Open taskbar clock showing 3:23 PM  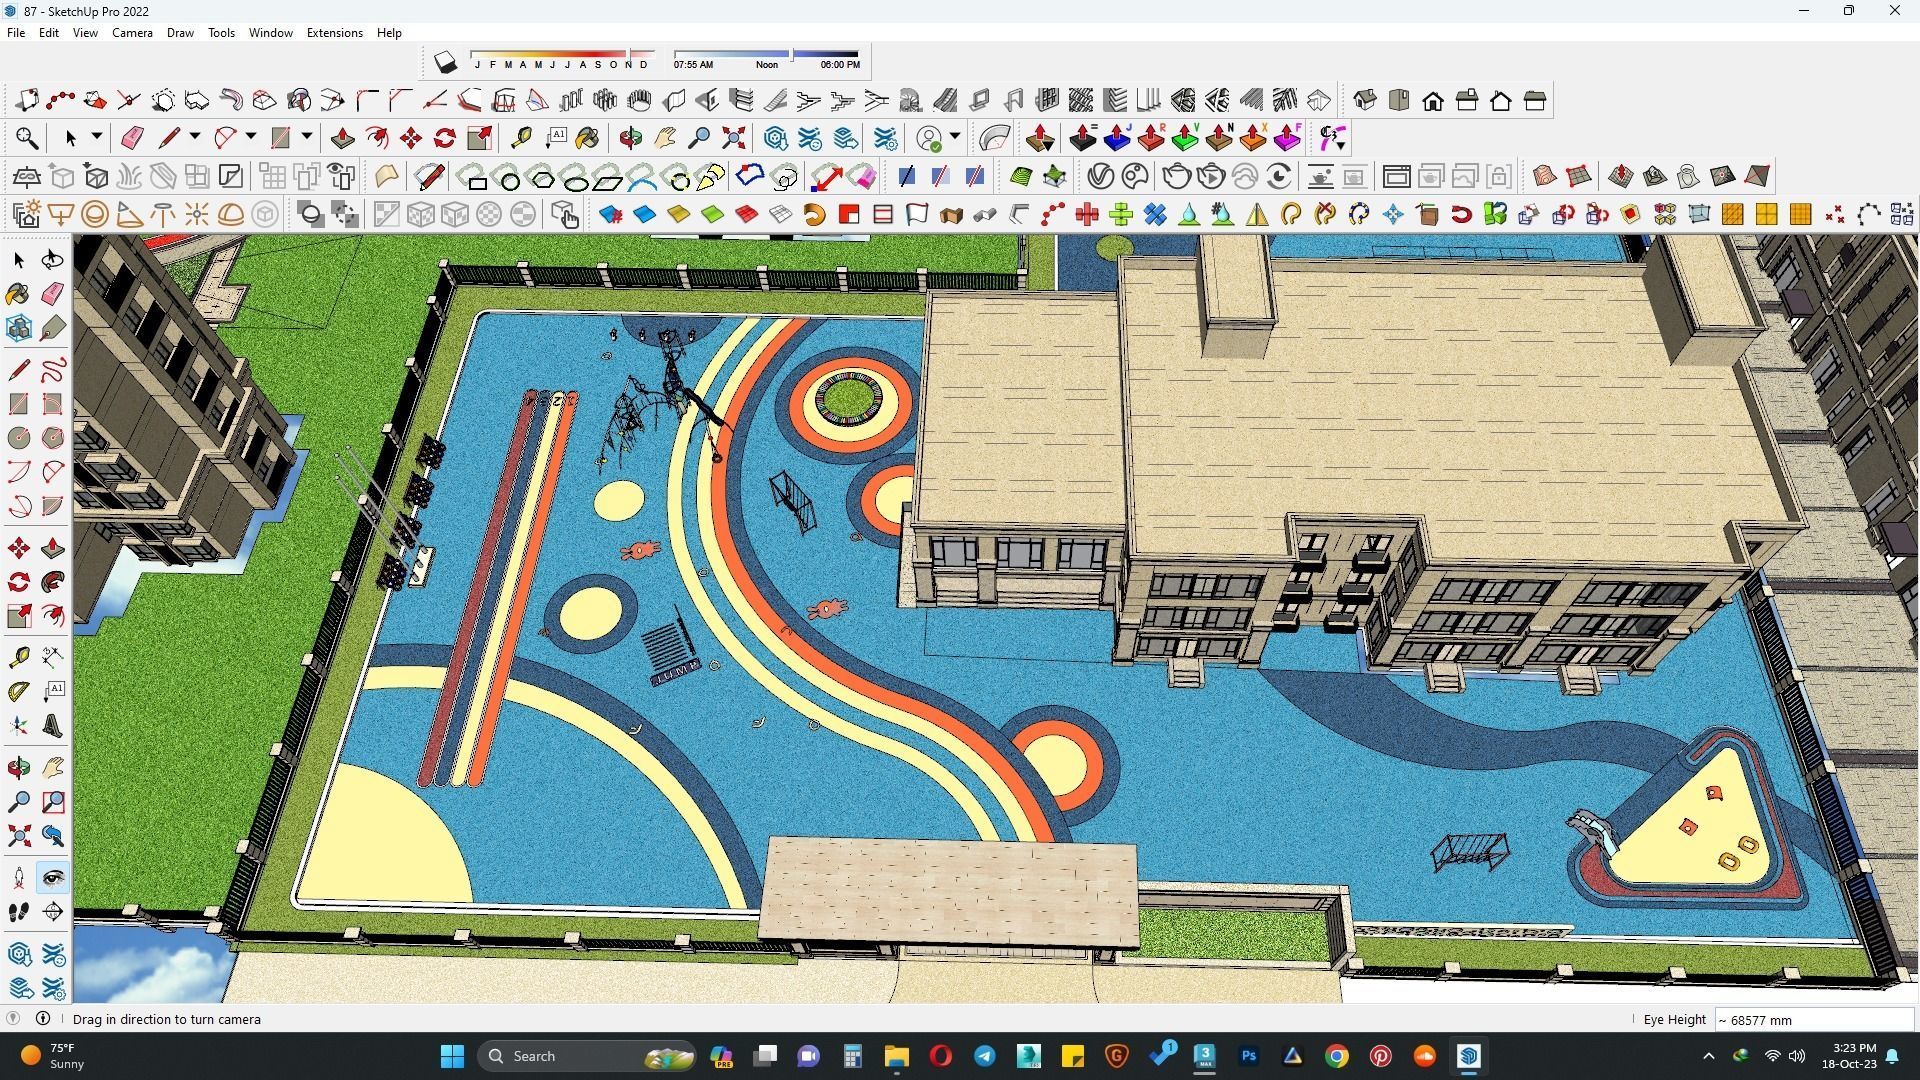point(1849,1056)
